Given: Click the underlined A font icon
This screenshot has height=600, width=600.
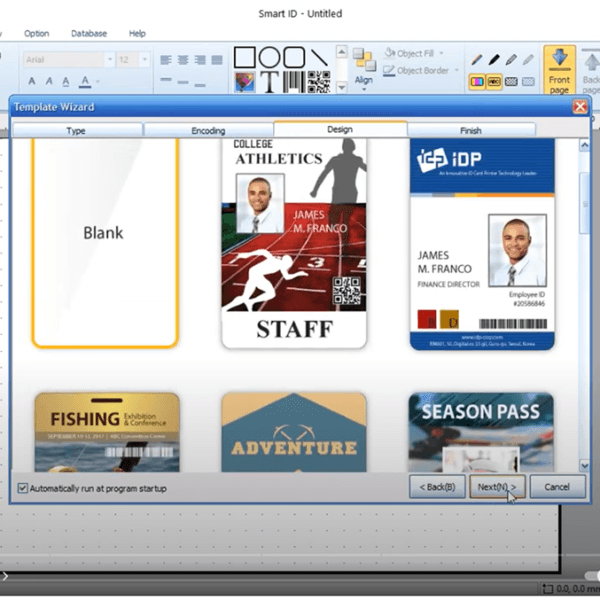Looking at the screenshot, I should [66, 81].
